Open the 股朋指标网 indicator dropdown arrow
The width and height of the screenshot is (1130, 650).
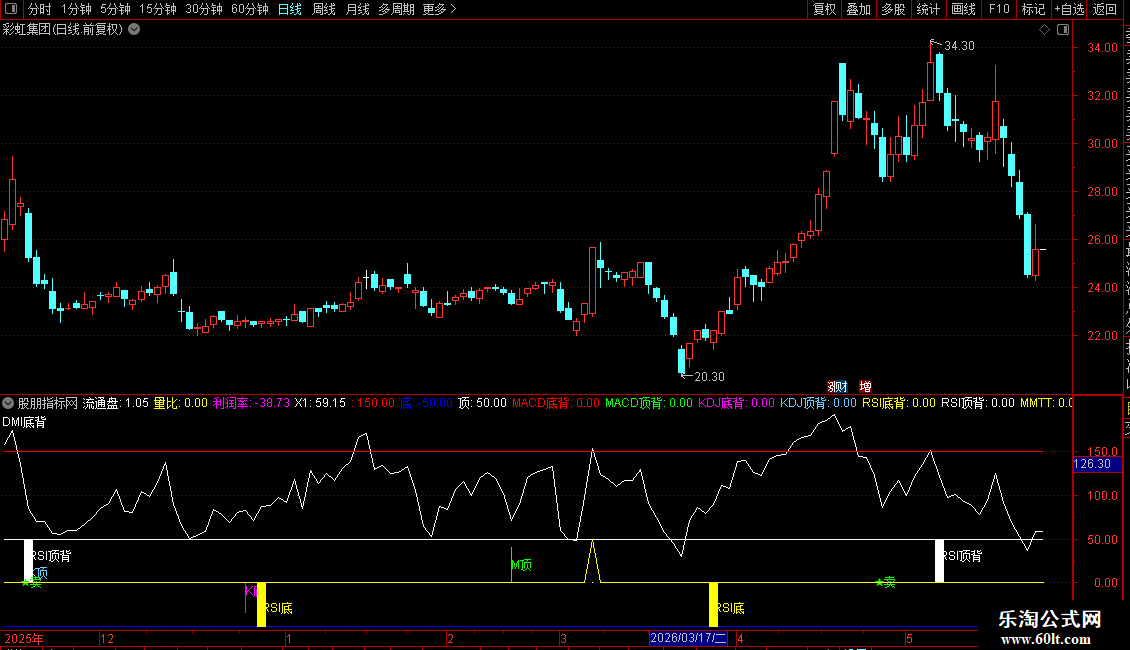click(8, 403)
